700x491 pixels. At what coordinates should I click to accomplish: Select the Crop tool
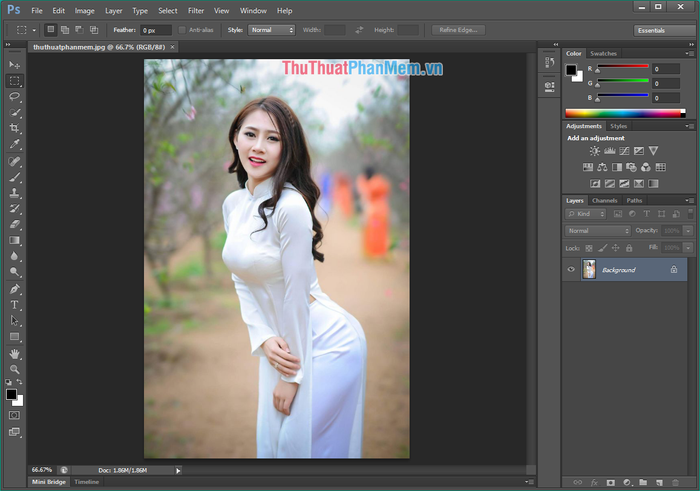coord(14,128)
